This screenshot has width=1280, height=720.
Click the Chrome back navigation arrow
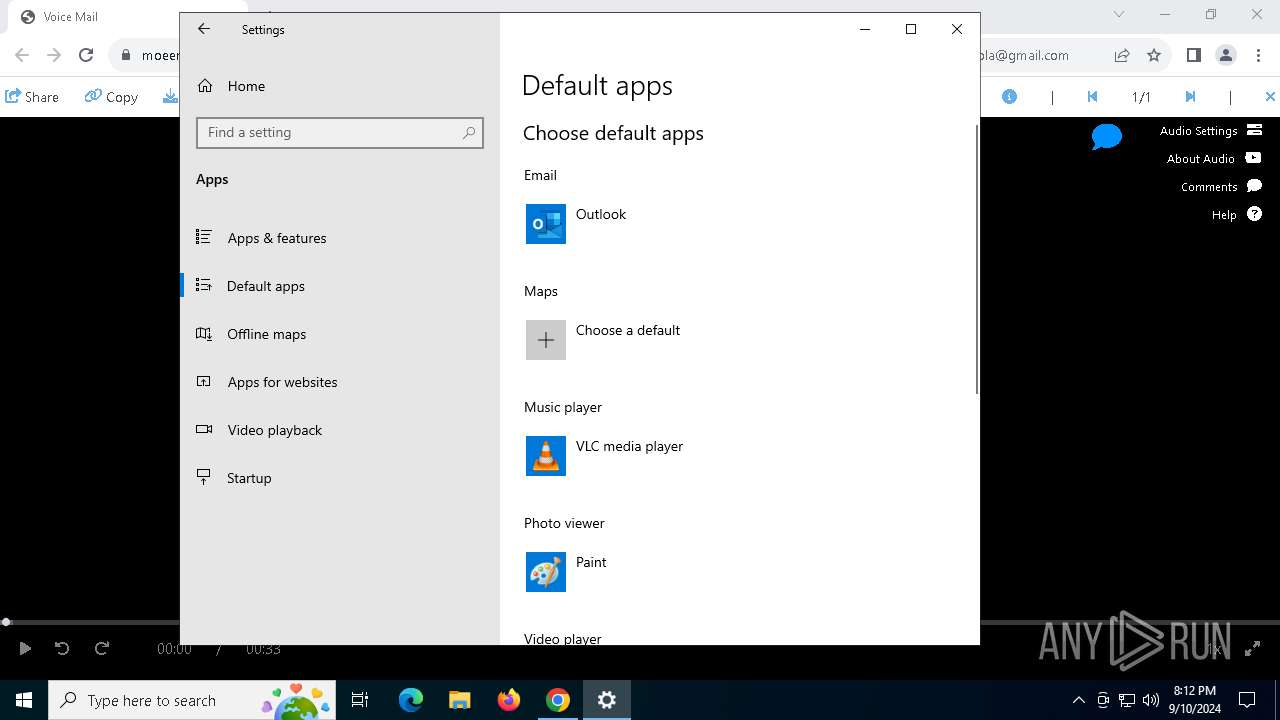pos(22,56)
